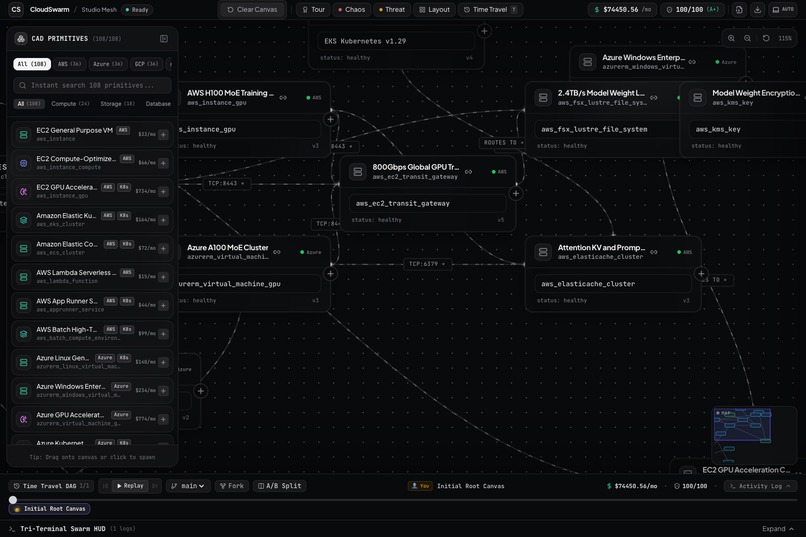806x537 pixels.
Task: Select the All (108) provider tab
Action: [x=32, y=64]
